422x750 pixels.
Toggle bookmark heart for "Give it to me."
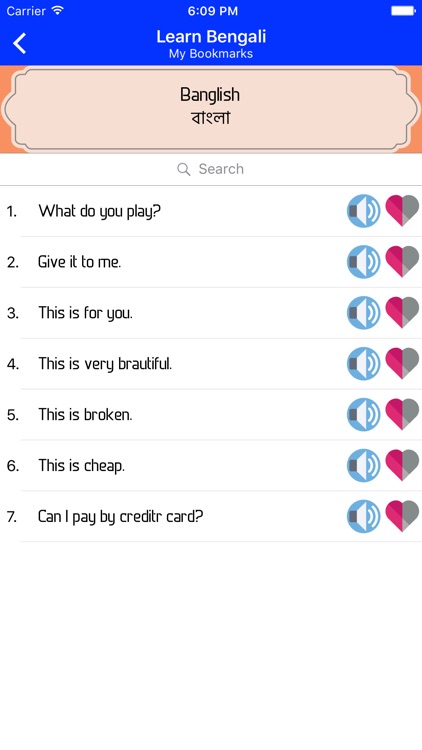tap(402, 262)
